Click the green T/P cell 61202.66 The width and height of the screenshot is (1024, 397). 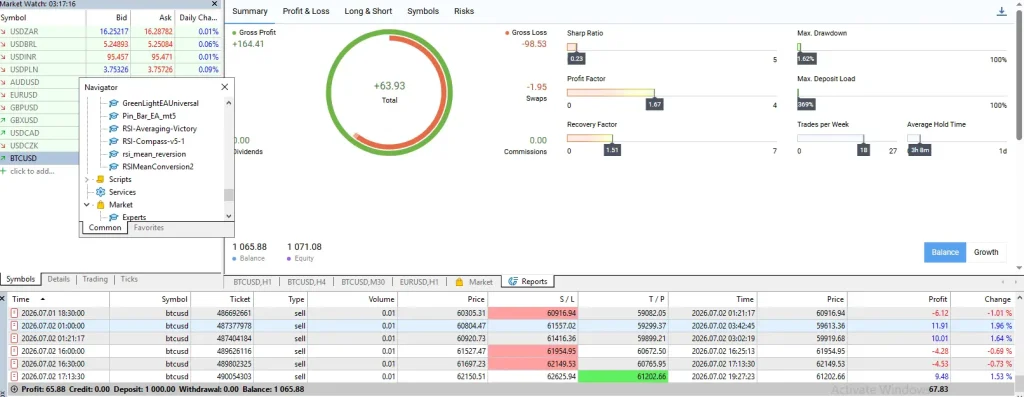point(623,376)
